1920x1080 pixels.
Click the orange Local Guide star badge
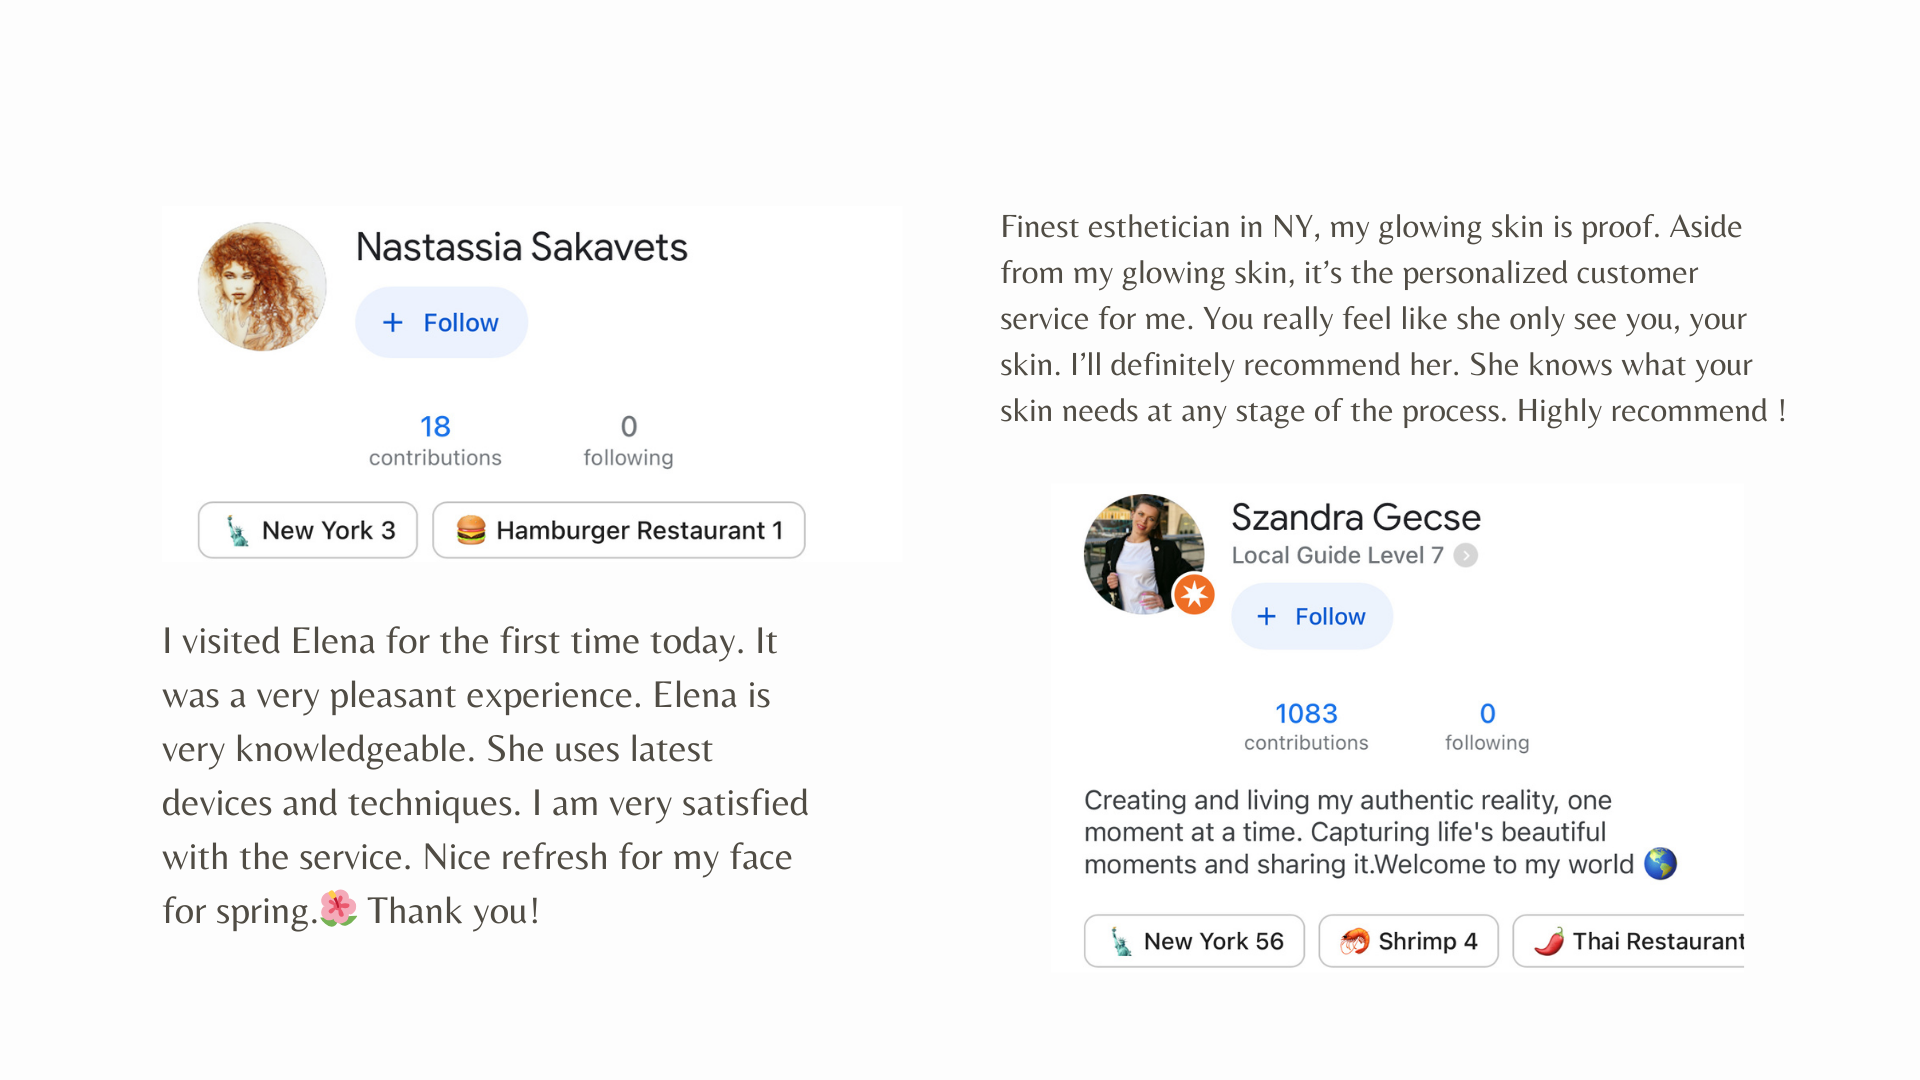point(1194,594)
